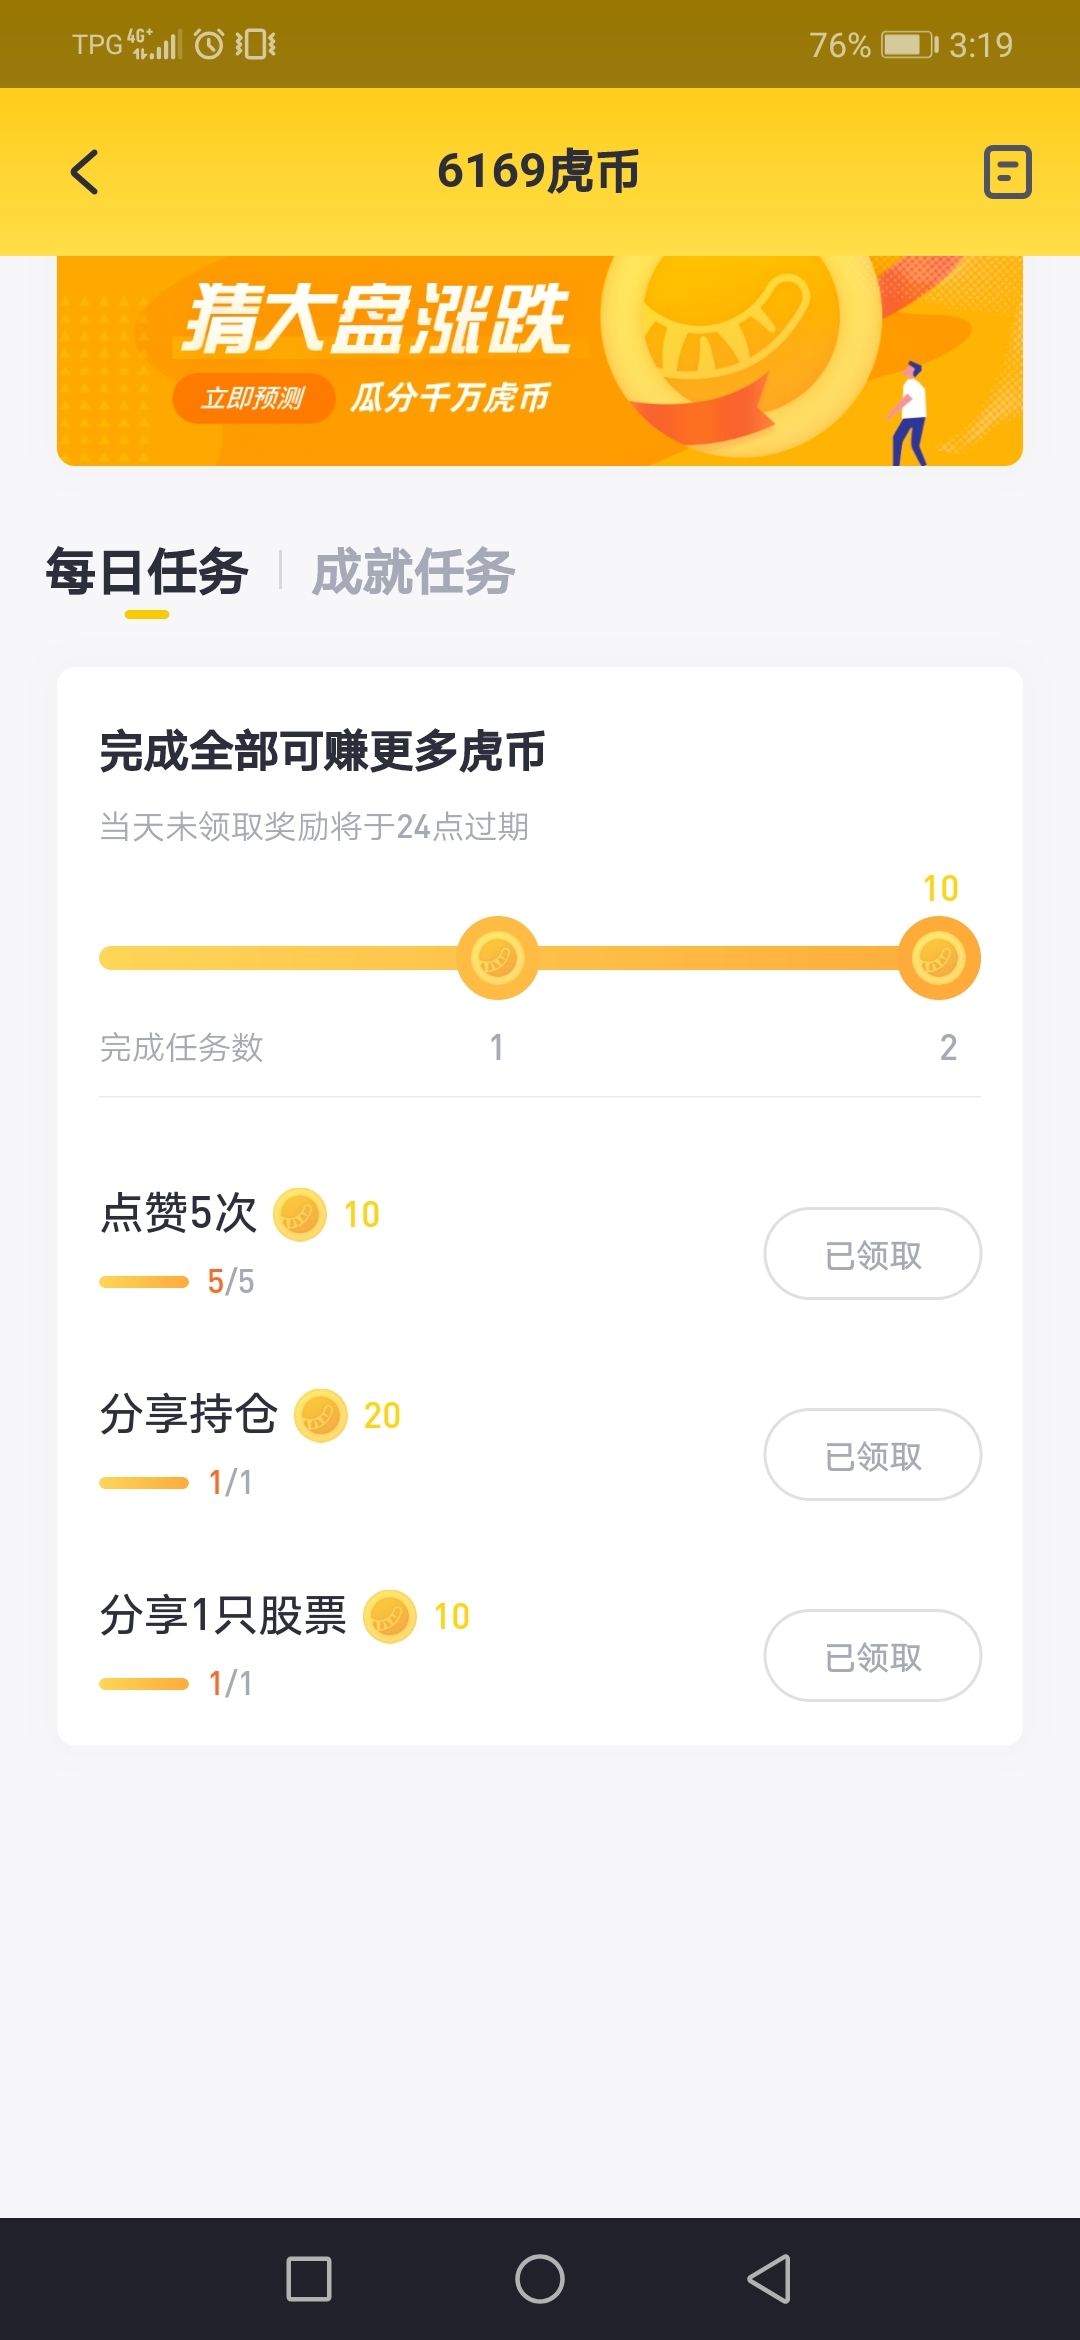Screen dimensions: 1080x2340
Task: Switch to the 成就任务 tab
Action: pyautogui.click(x=413, y=573)
